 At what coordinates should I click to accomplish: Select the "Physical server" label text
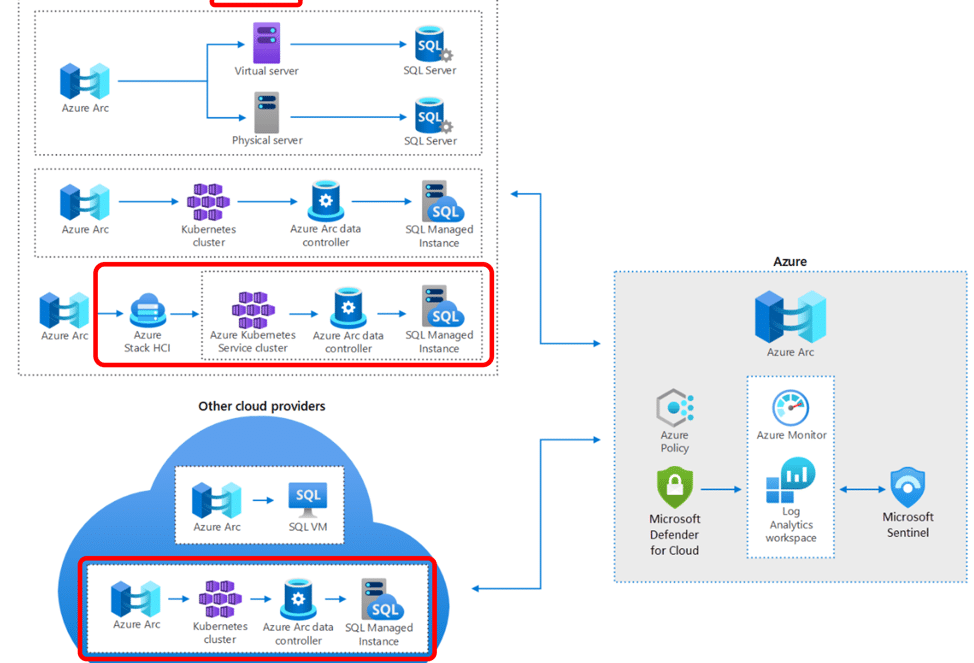coord(267,140)
